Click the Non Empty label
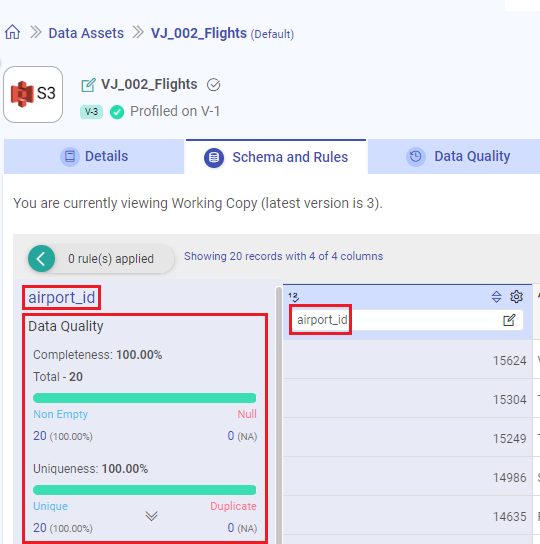The width and height of the screenshot is (540, 544). coord(60,414)
